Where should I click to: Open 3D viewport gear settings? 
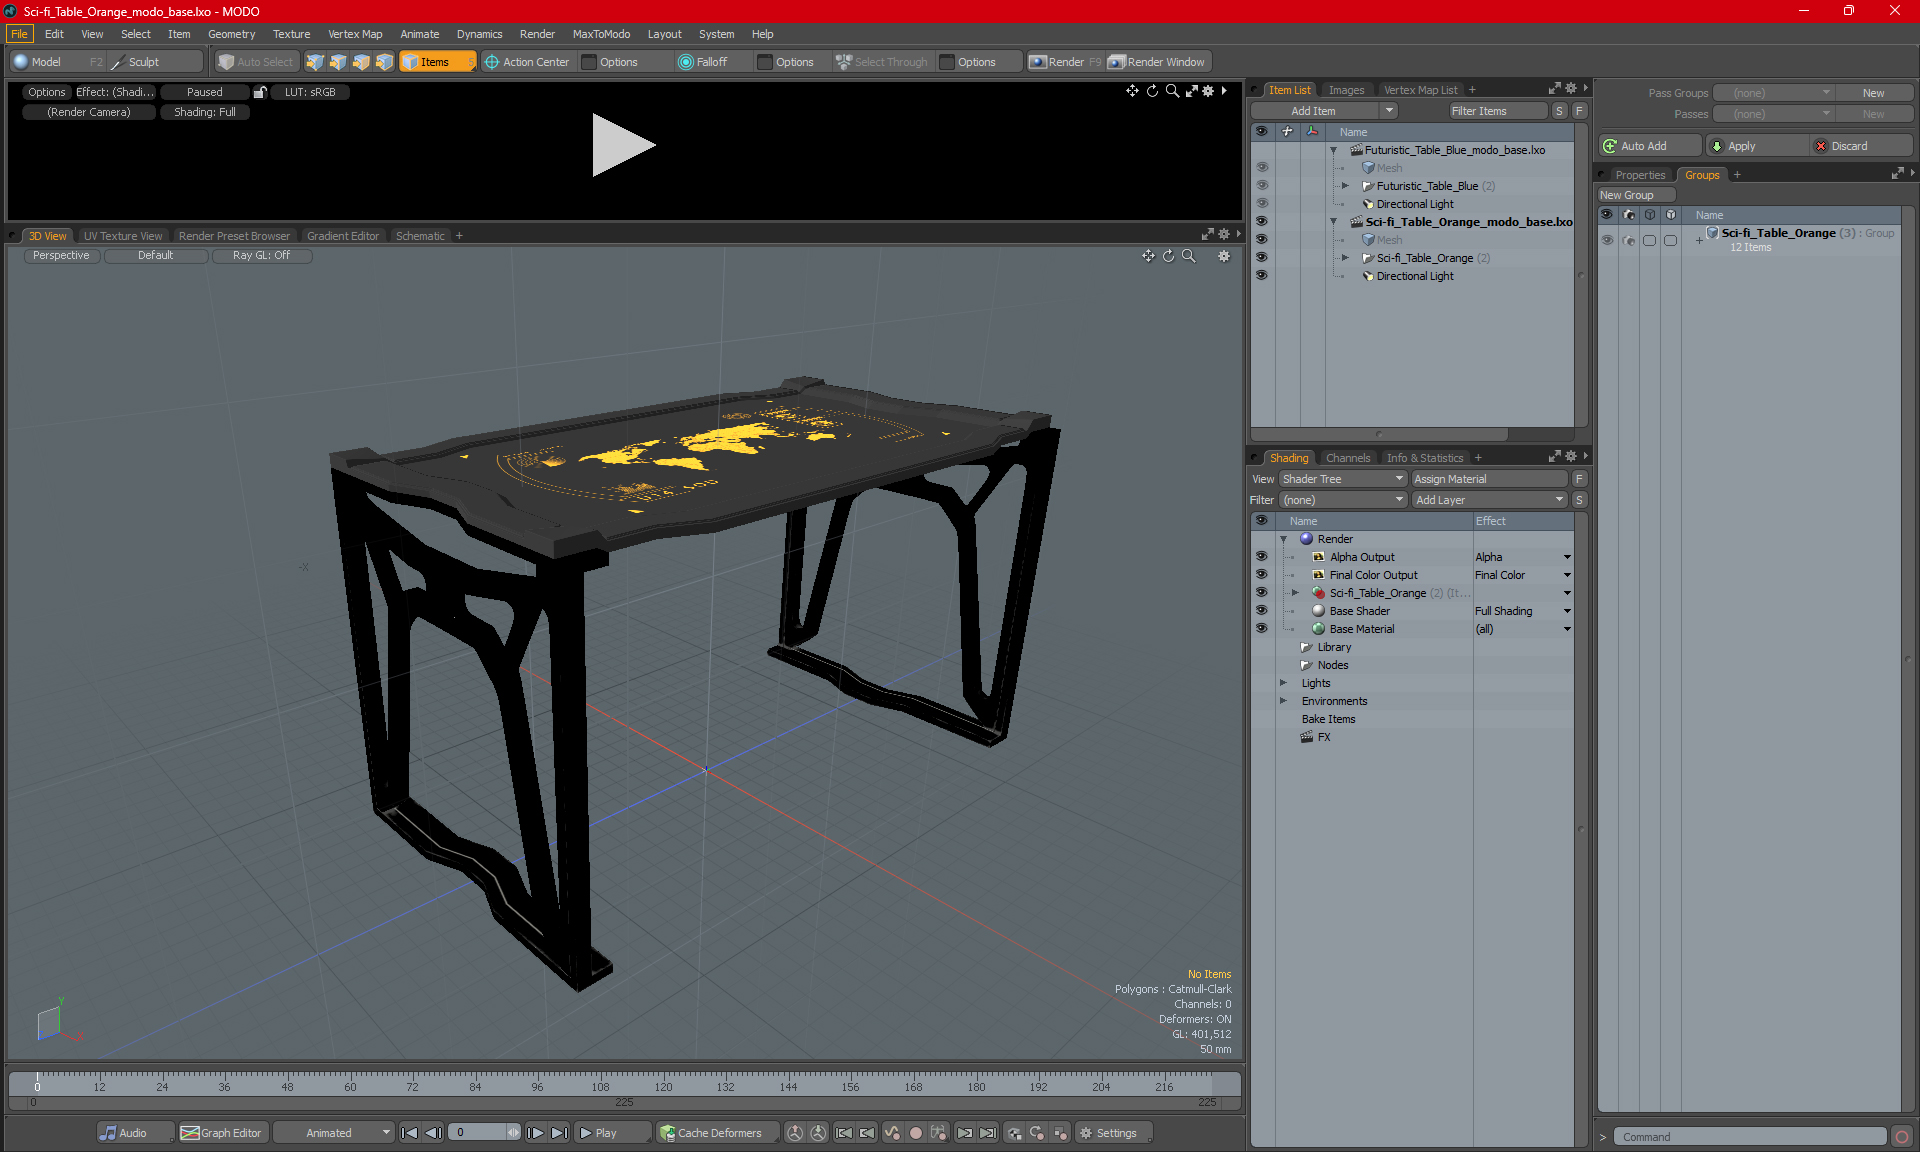(x=1223, y=256)
